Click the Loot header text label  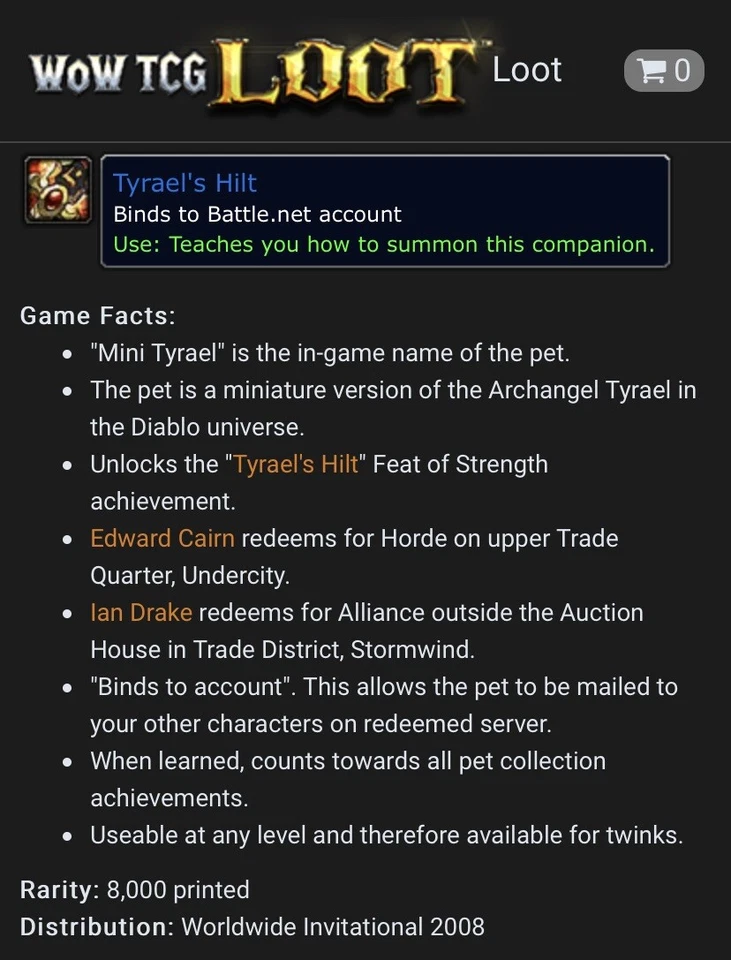[527, 70]
